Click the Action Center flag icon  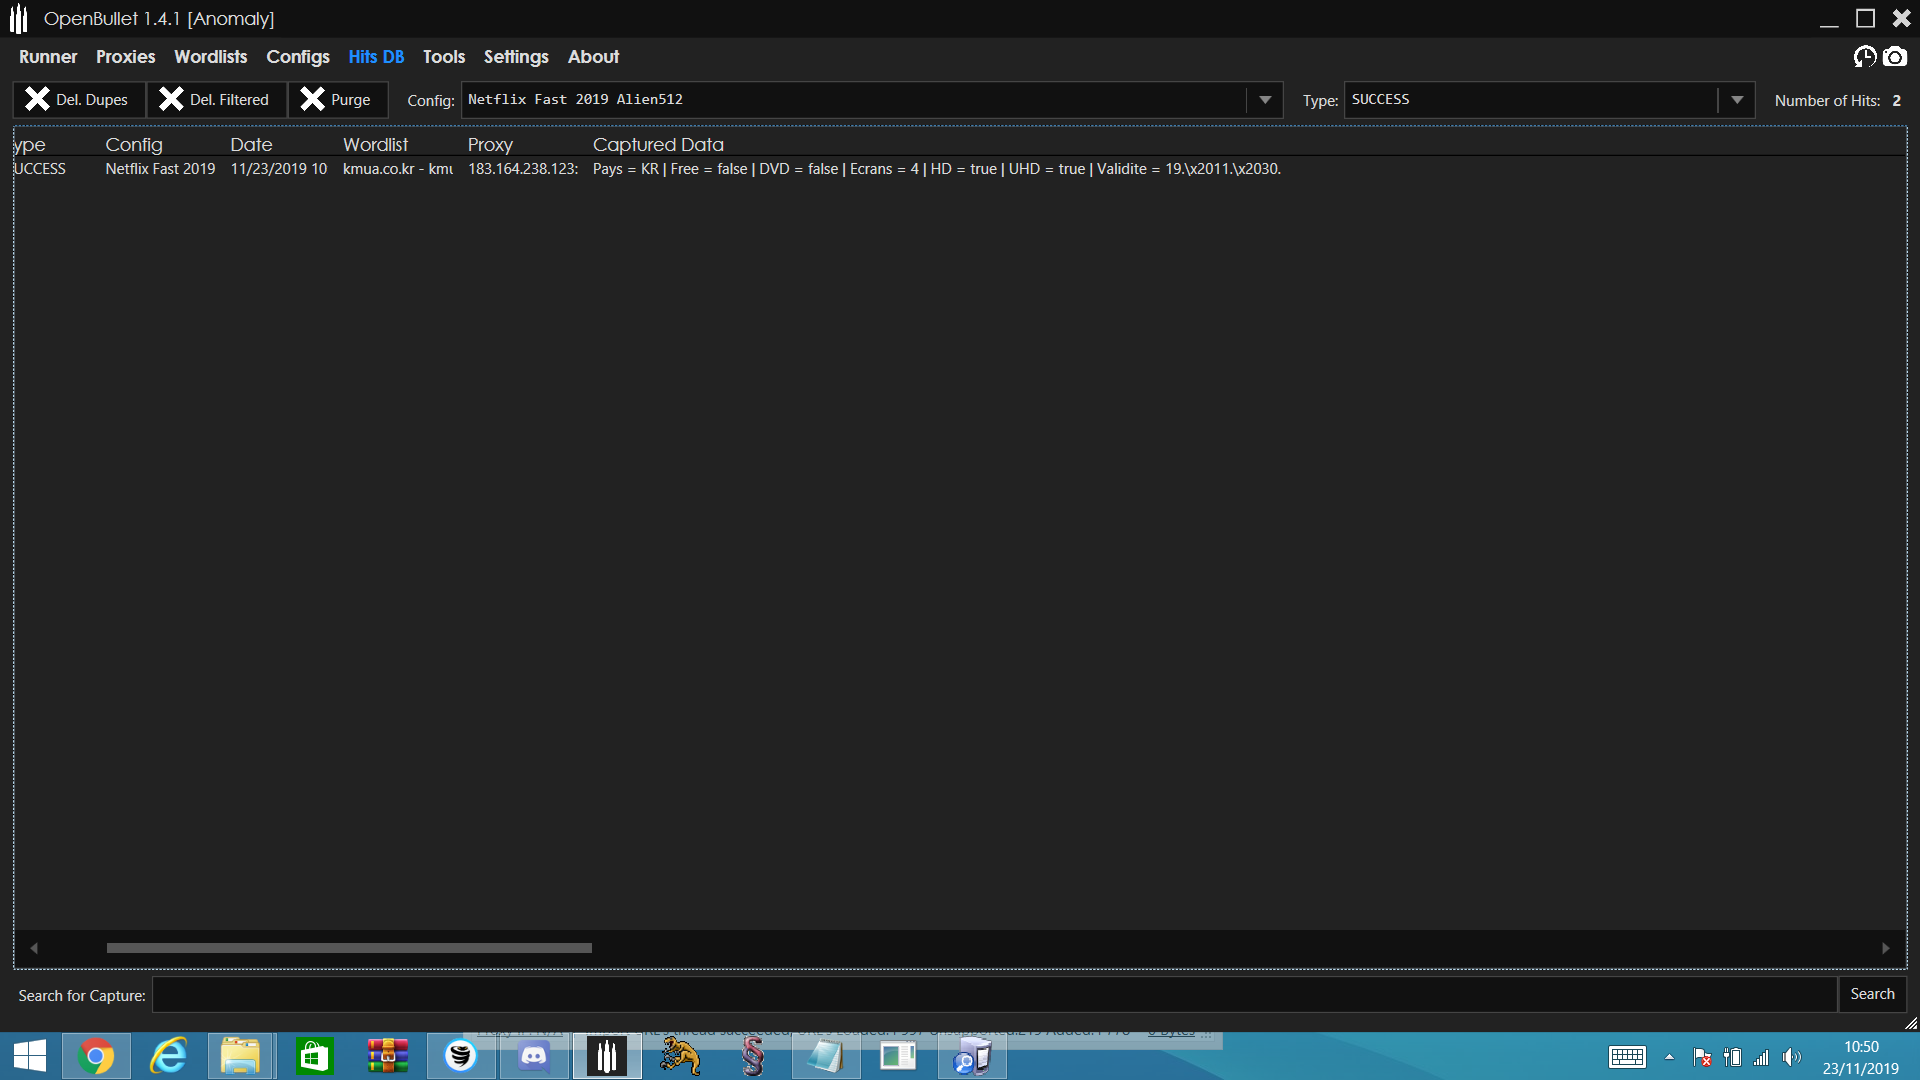coord(1702,1057)
